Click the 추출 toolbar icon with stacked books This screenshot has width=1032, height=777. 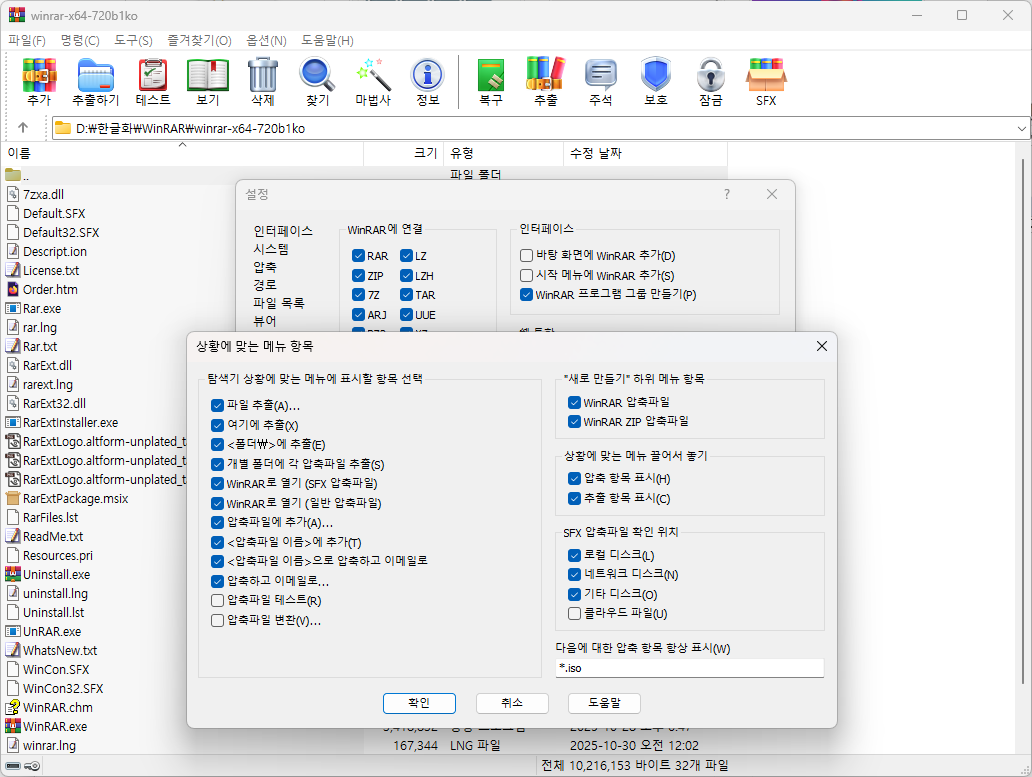[x=546, y=82]
